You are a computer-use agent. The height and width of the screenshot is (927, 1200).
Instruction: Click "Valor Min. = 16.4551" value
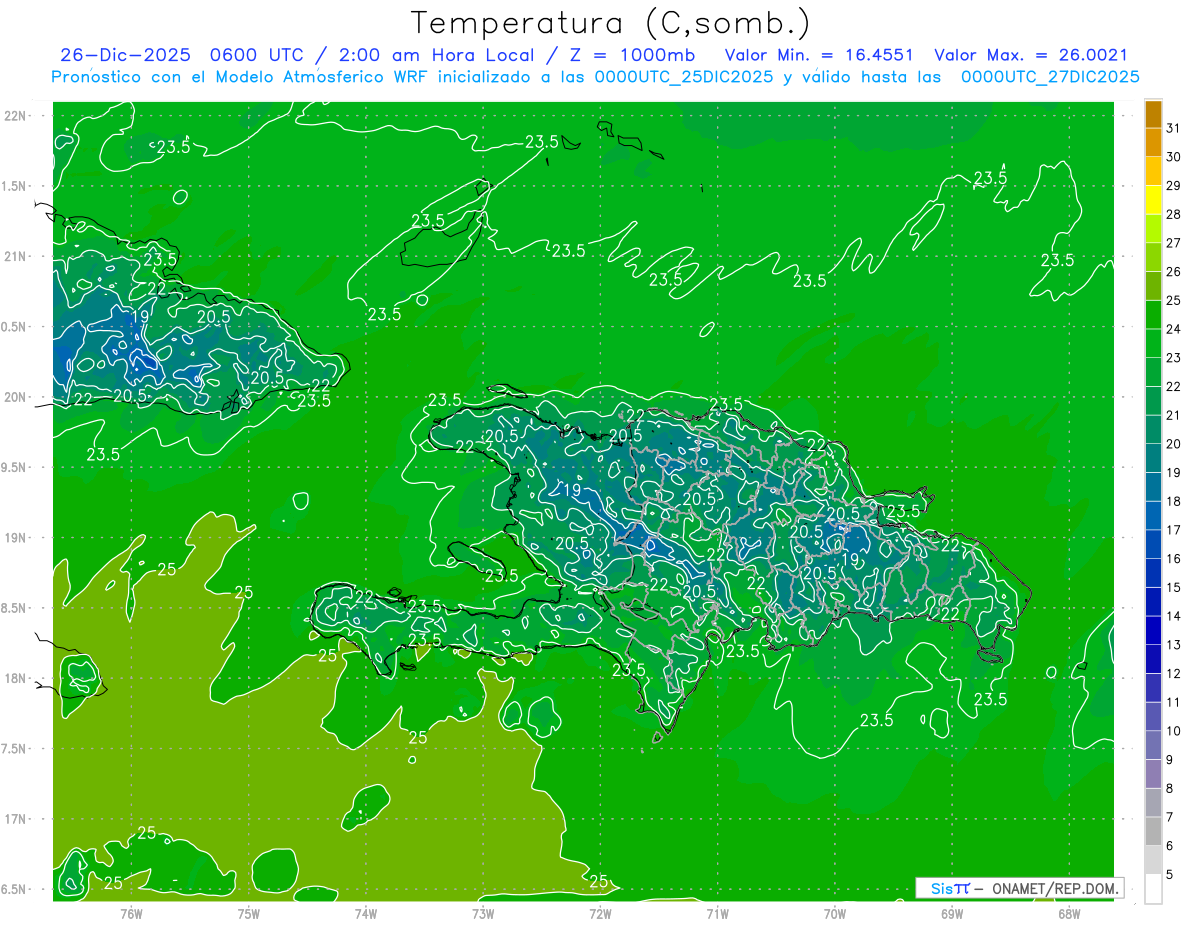[819, 55]
